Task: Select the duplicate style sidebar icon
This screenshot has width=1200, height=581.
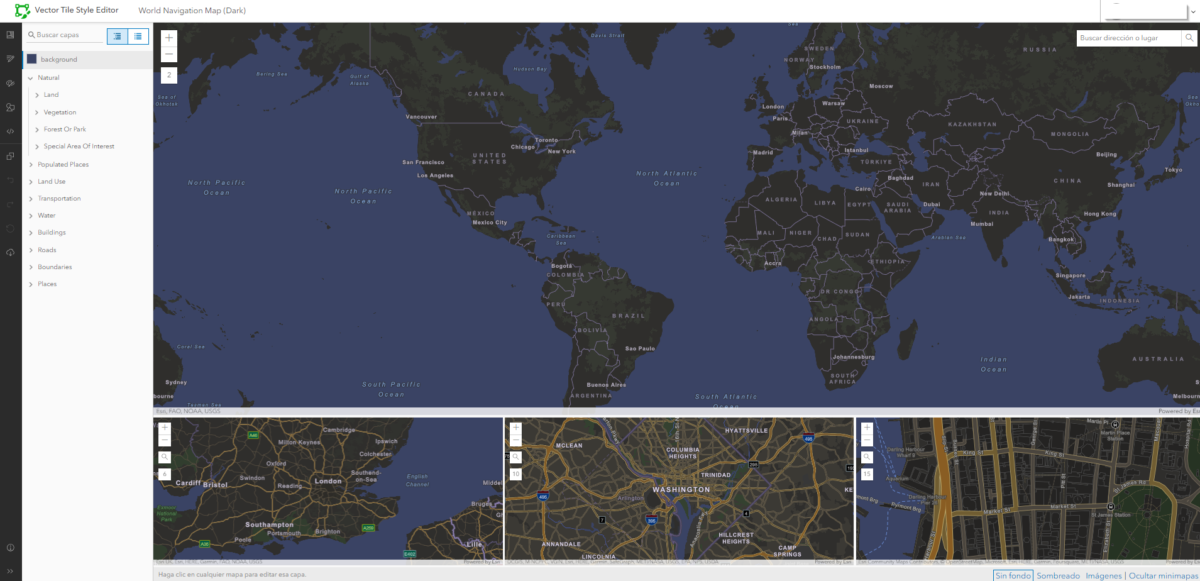Action: click(x=10, y=155)
